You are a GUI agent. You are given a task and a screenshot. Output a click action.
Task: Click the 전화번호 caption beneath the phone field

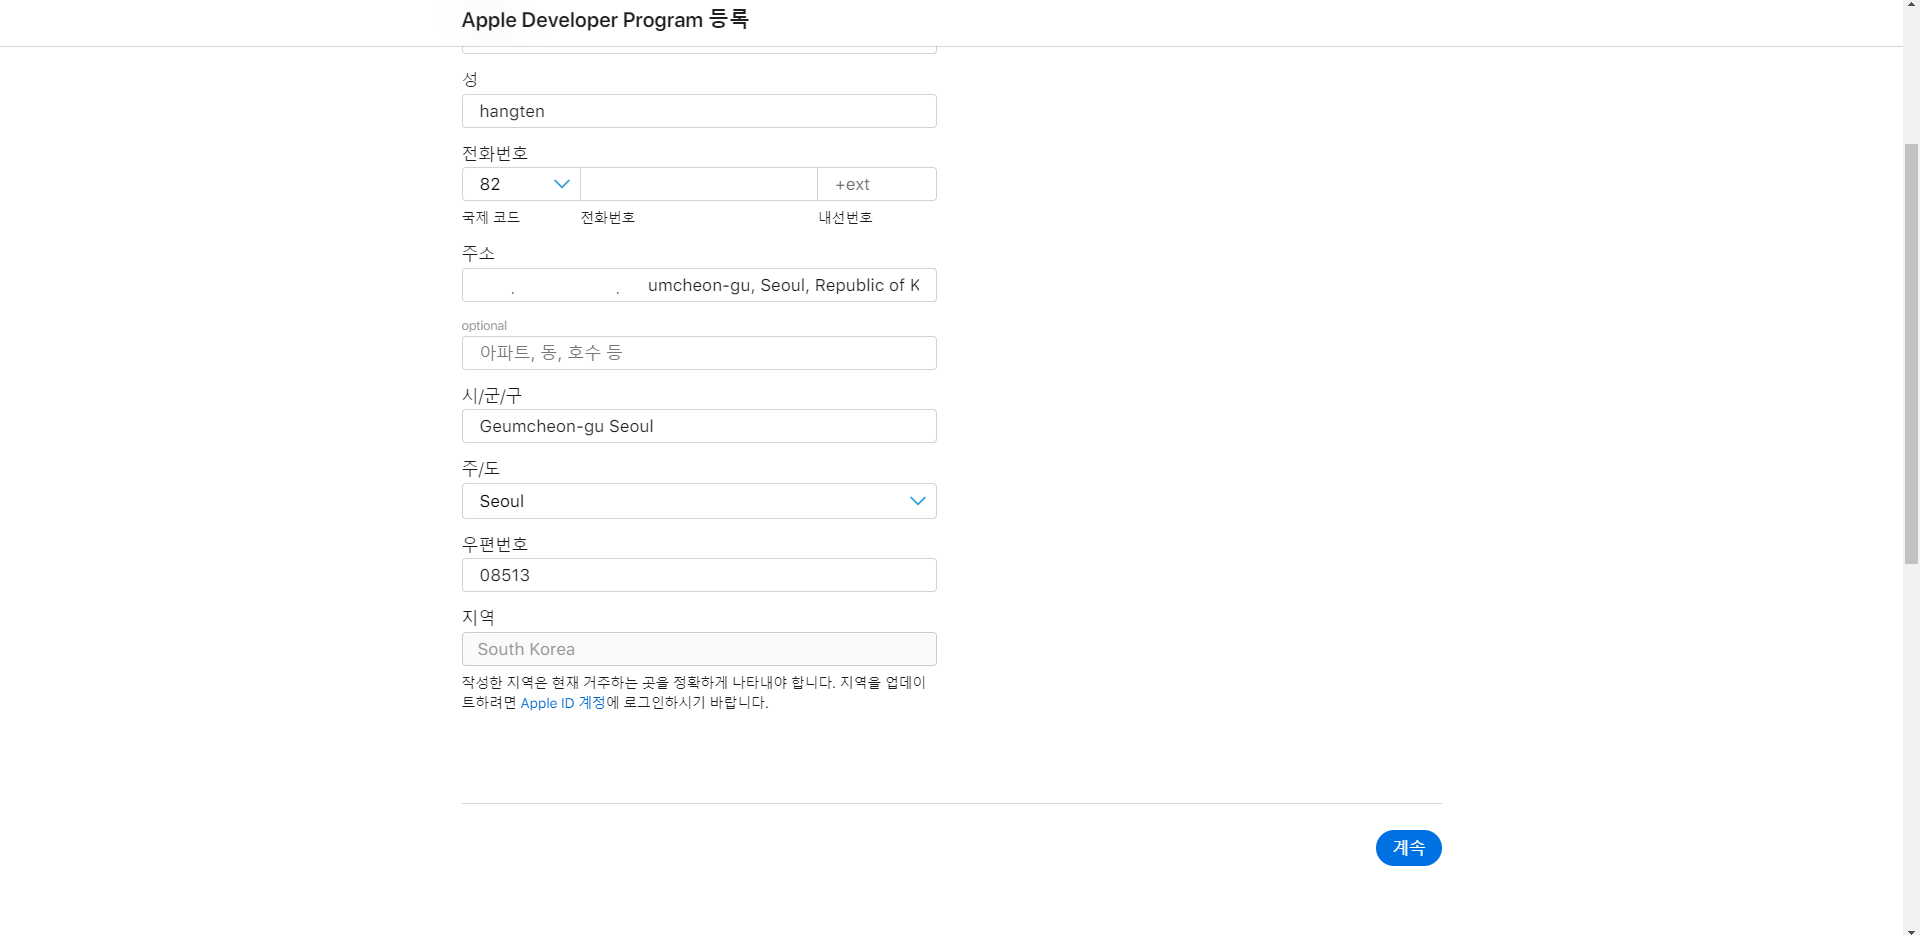point(608,217)
